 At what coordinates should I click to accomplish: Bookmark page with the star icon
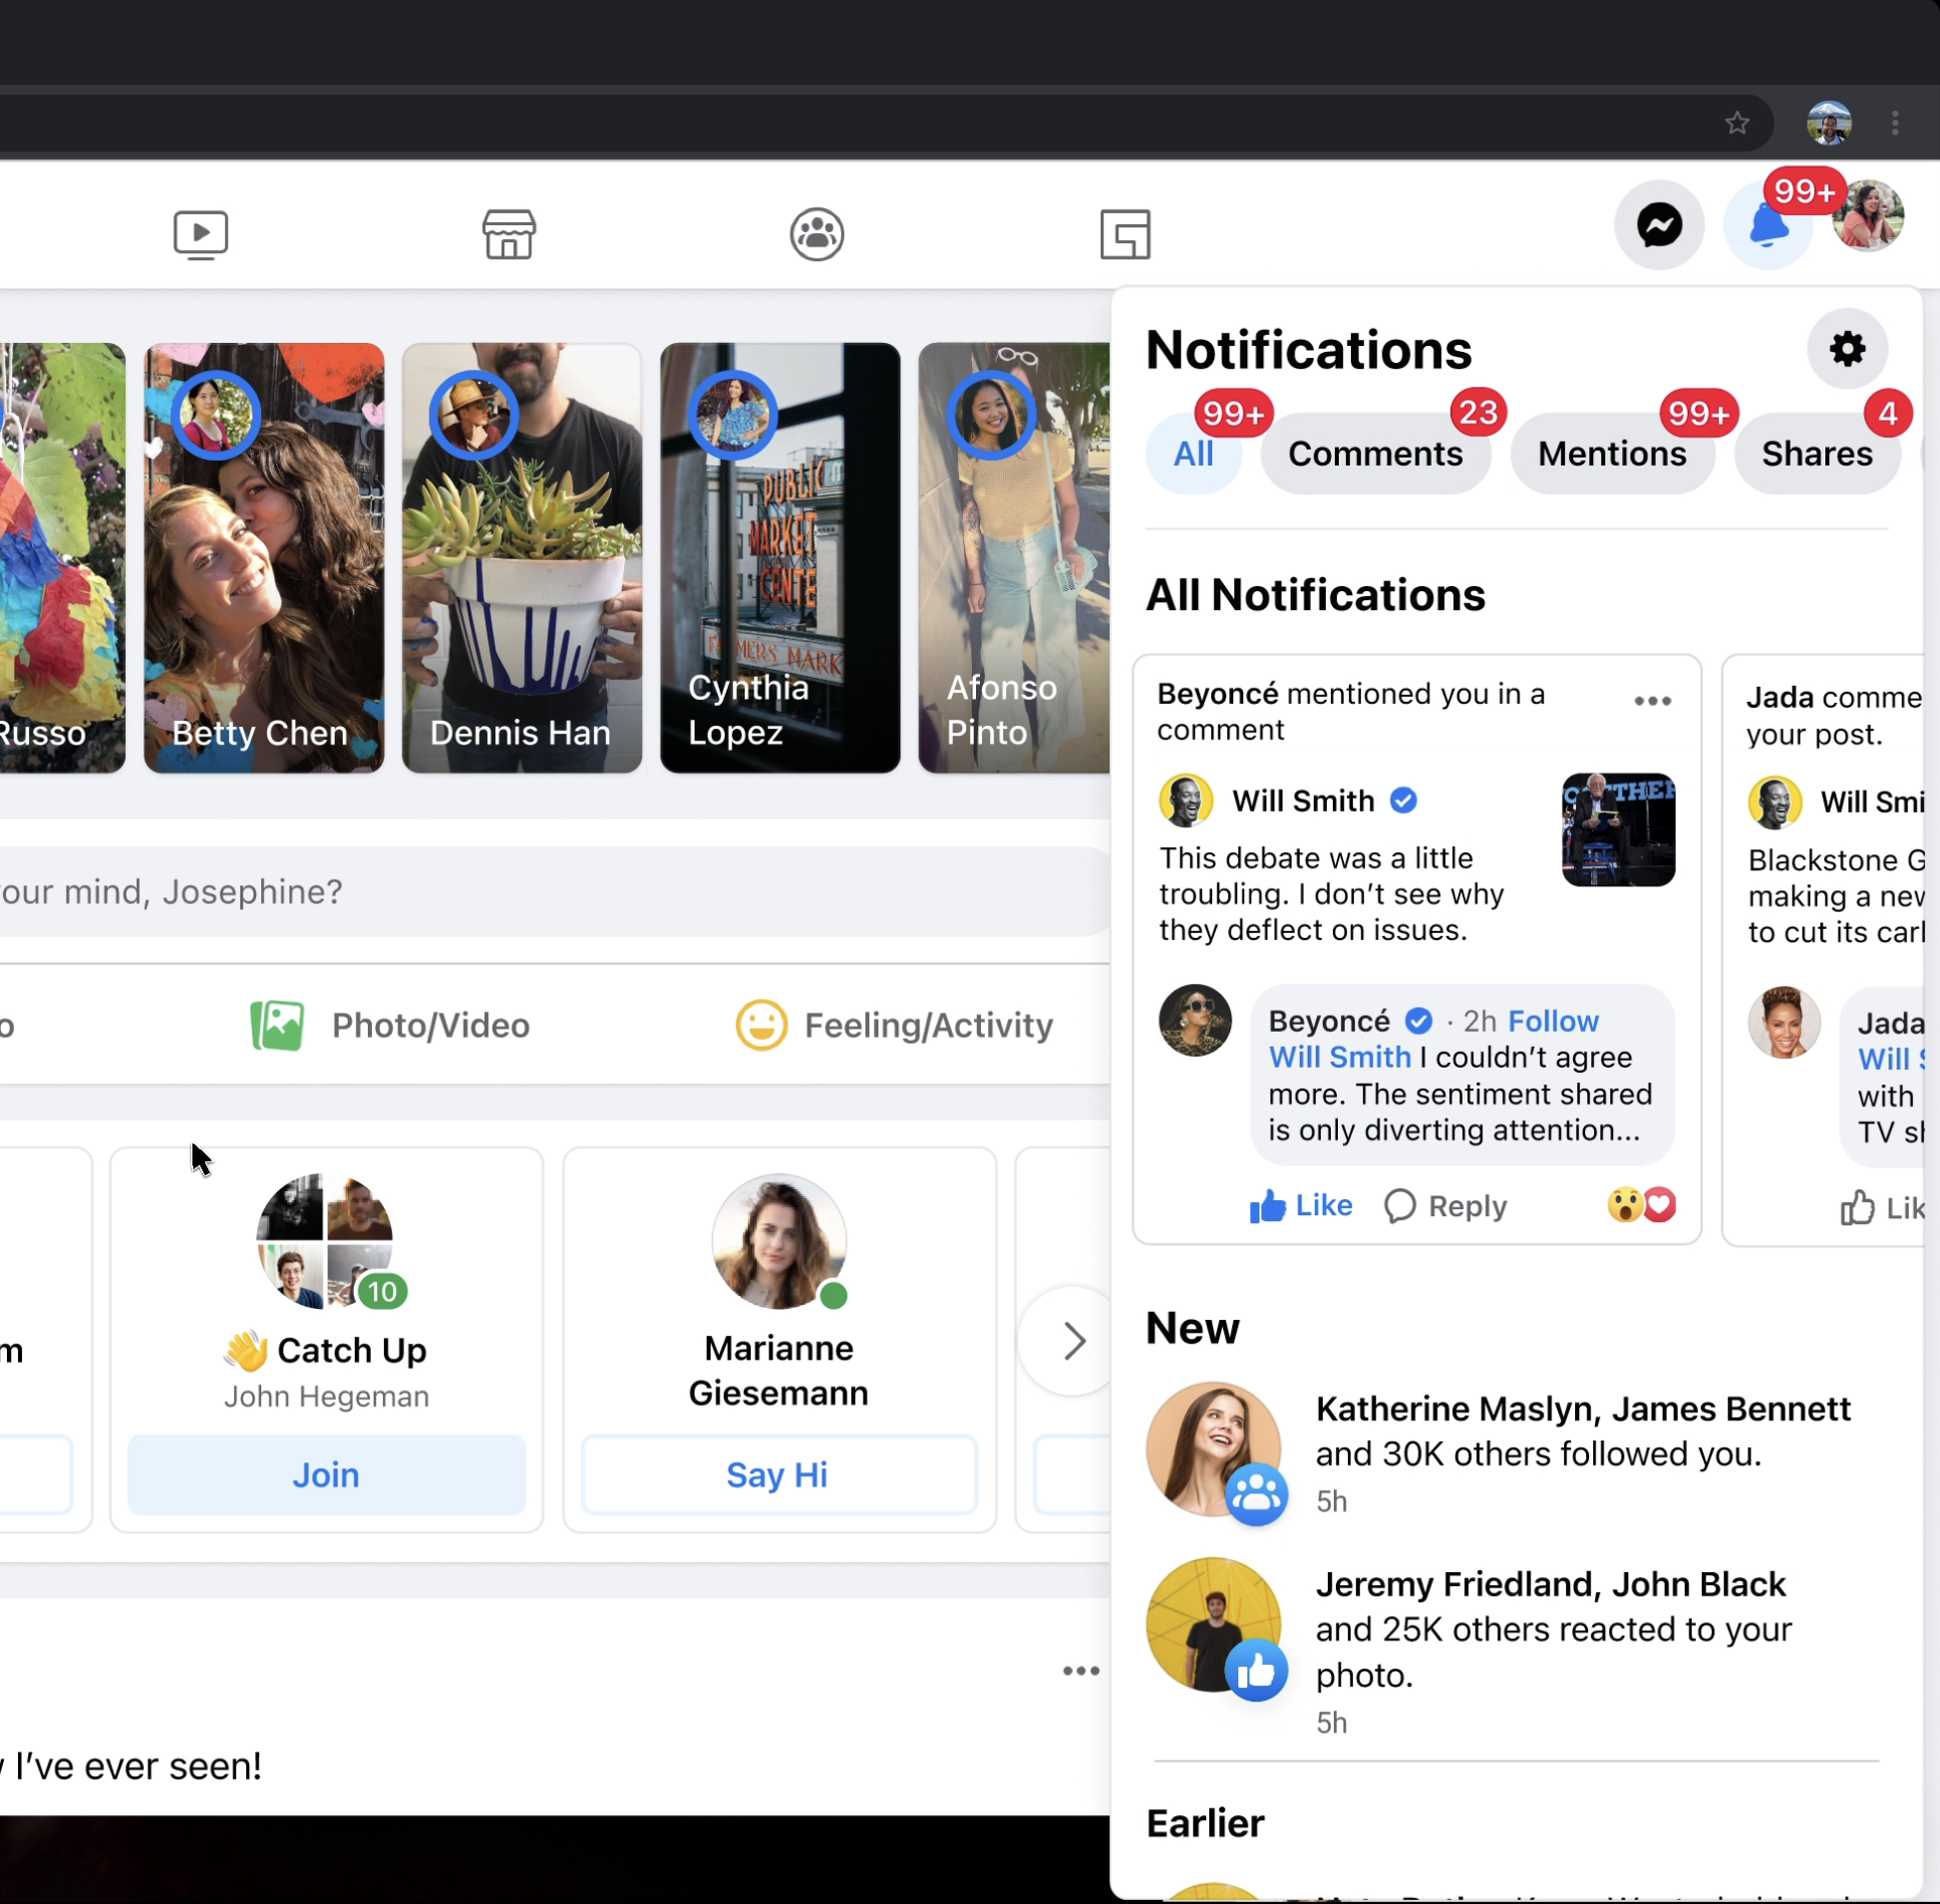[x=1737, y=123]
